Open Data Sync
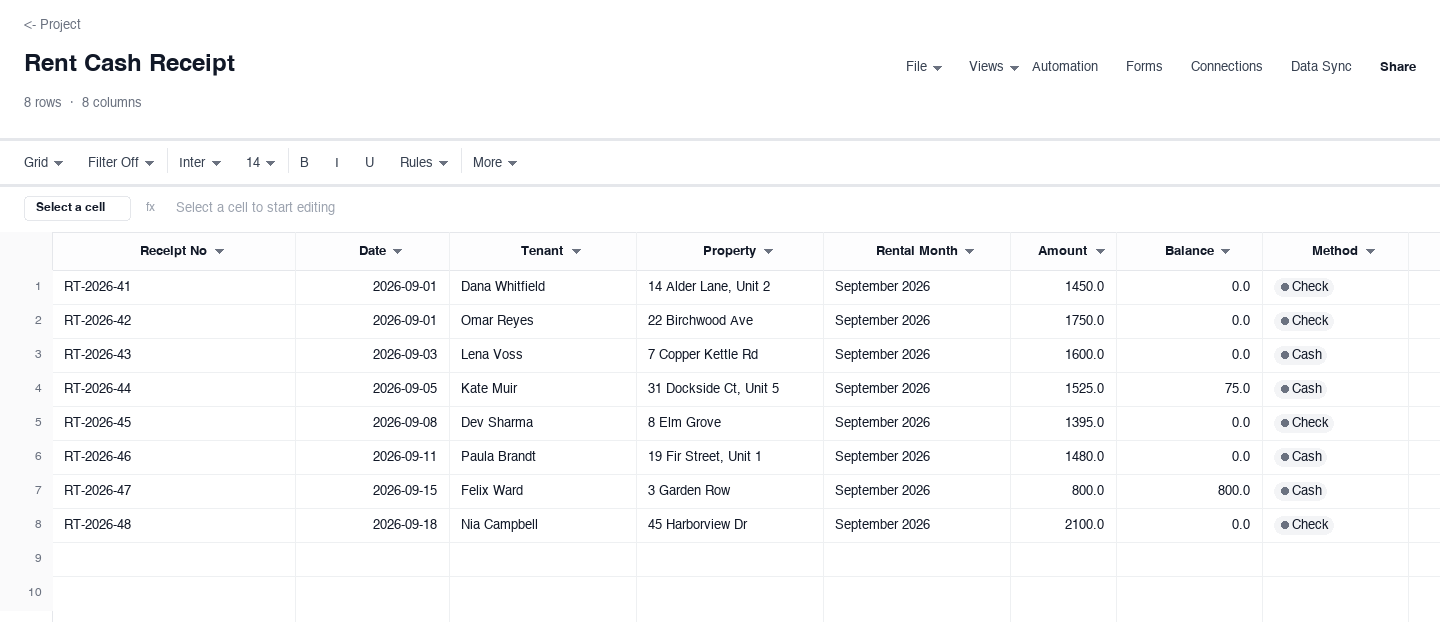The width and height of the screenshot is (1440, 622). (x=1321, y=67)
